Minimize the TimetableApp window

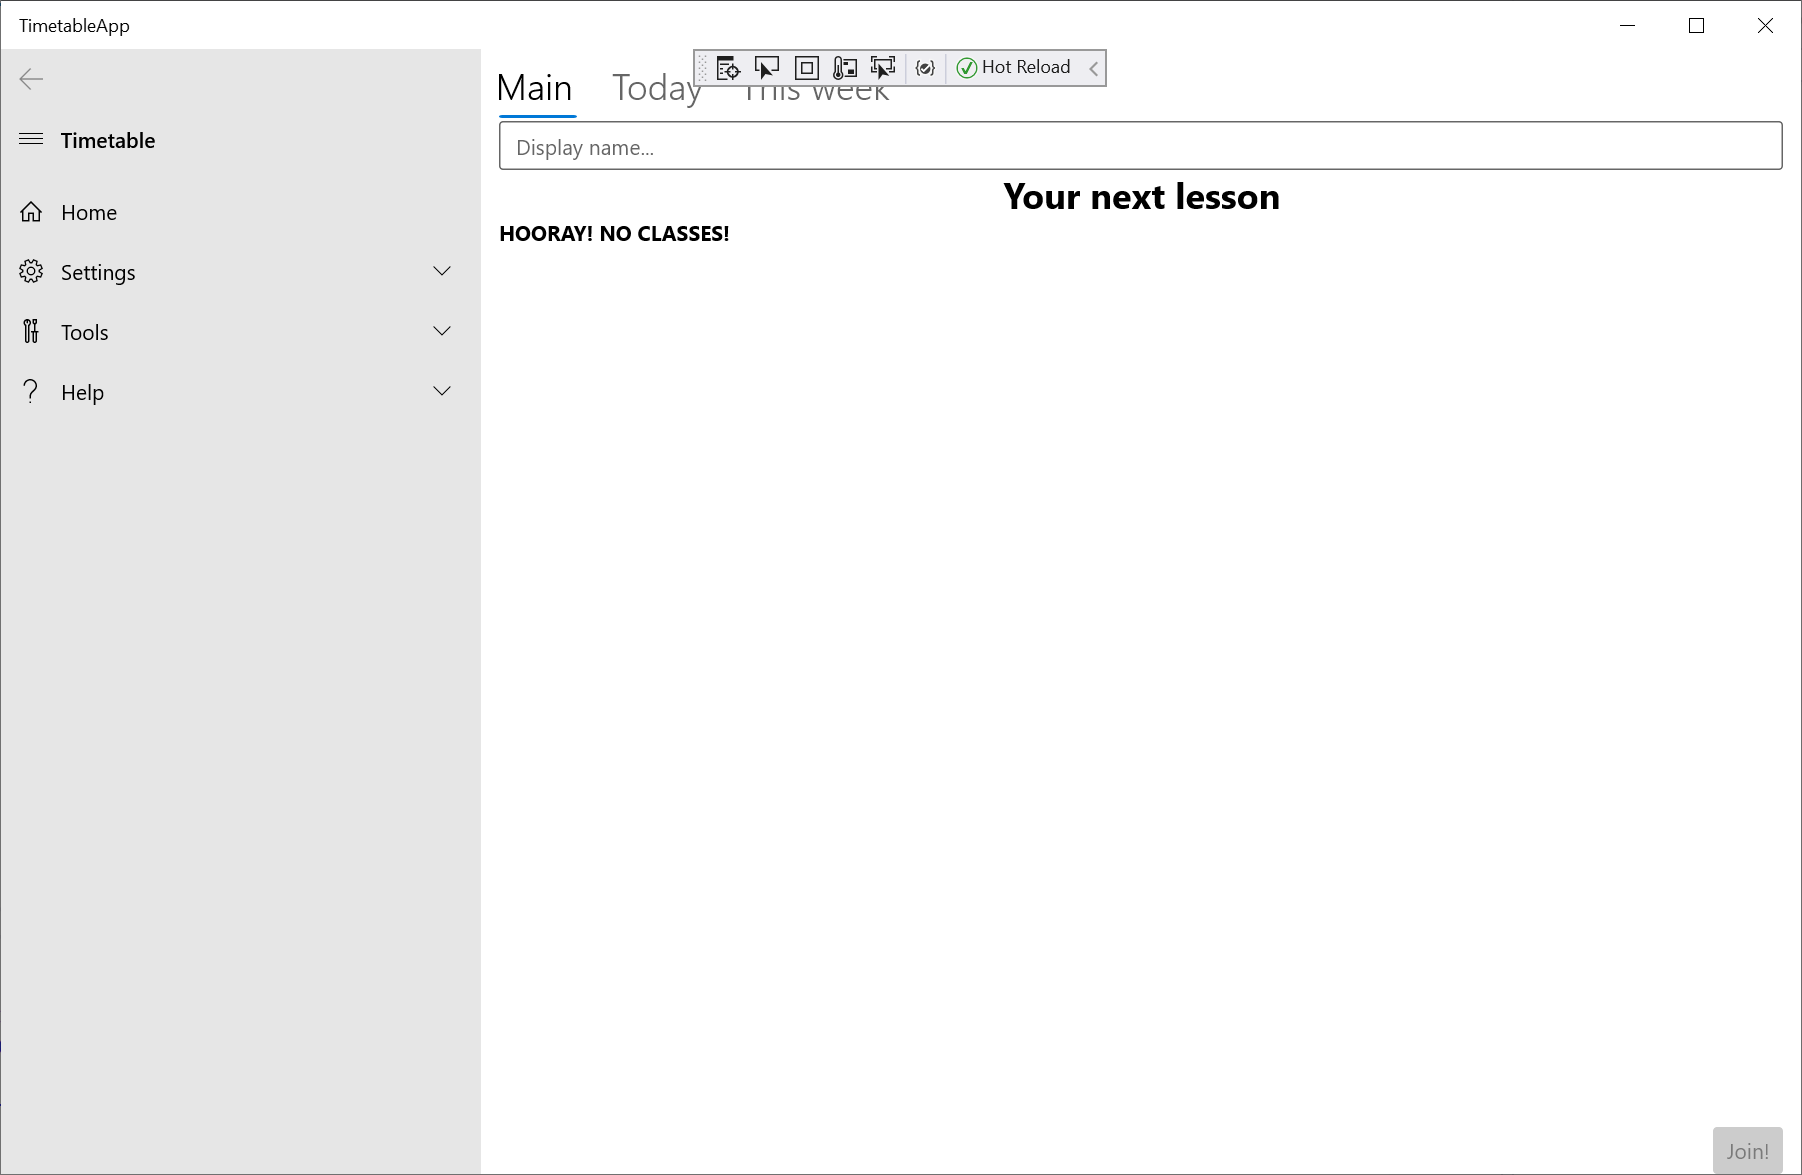coord(1627,26)
